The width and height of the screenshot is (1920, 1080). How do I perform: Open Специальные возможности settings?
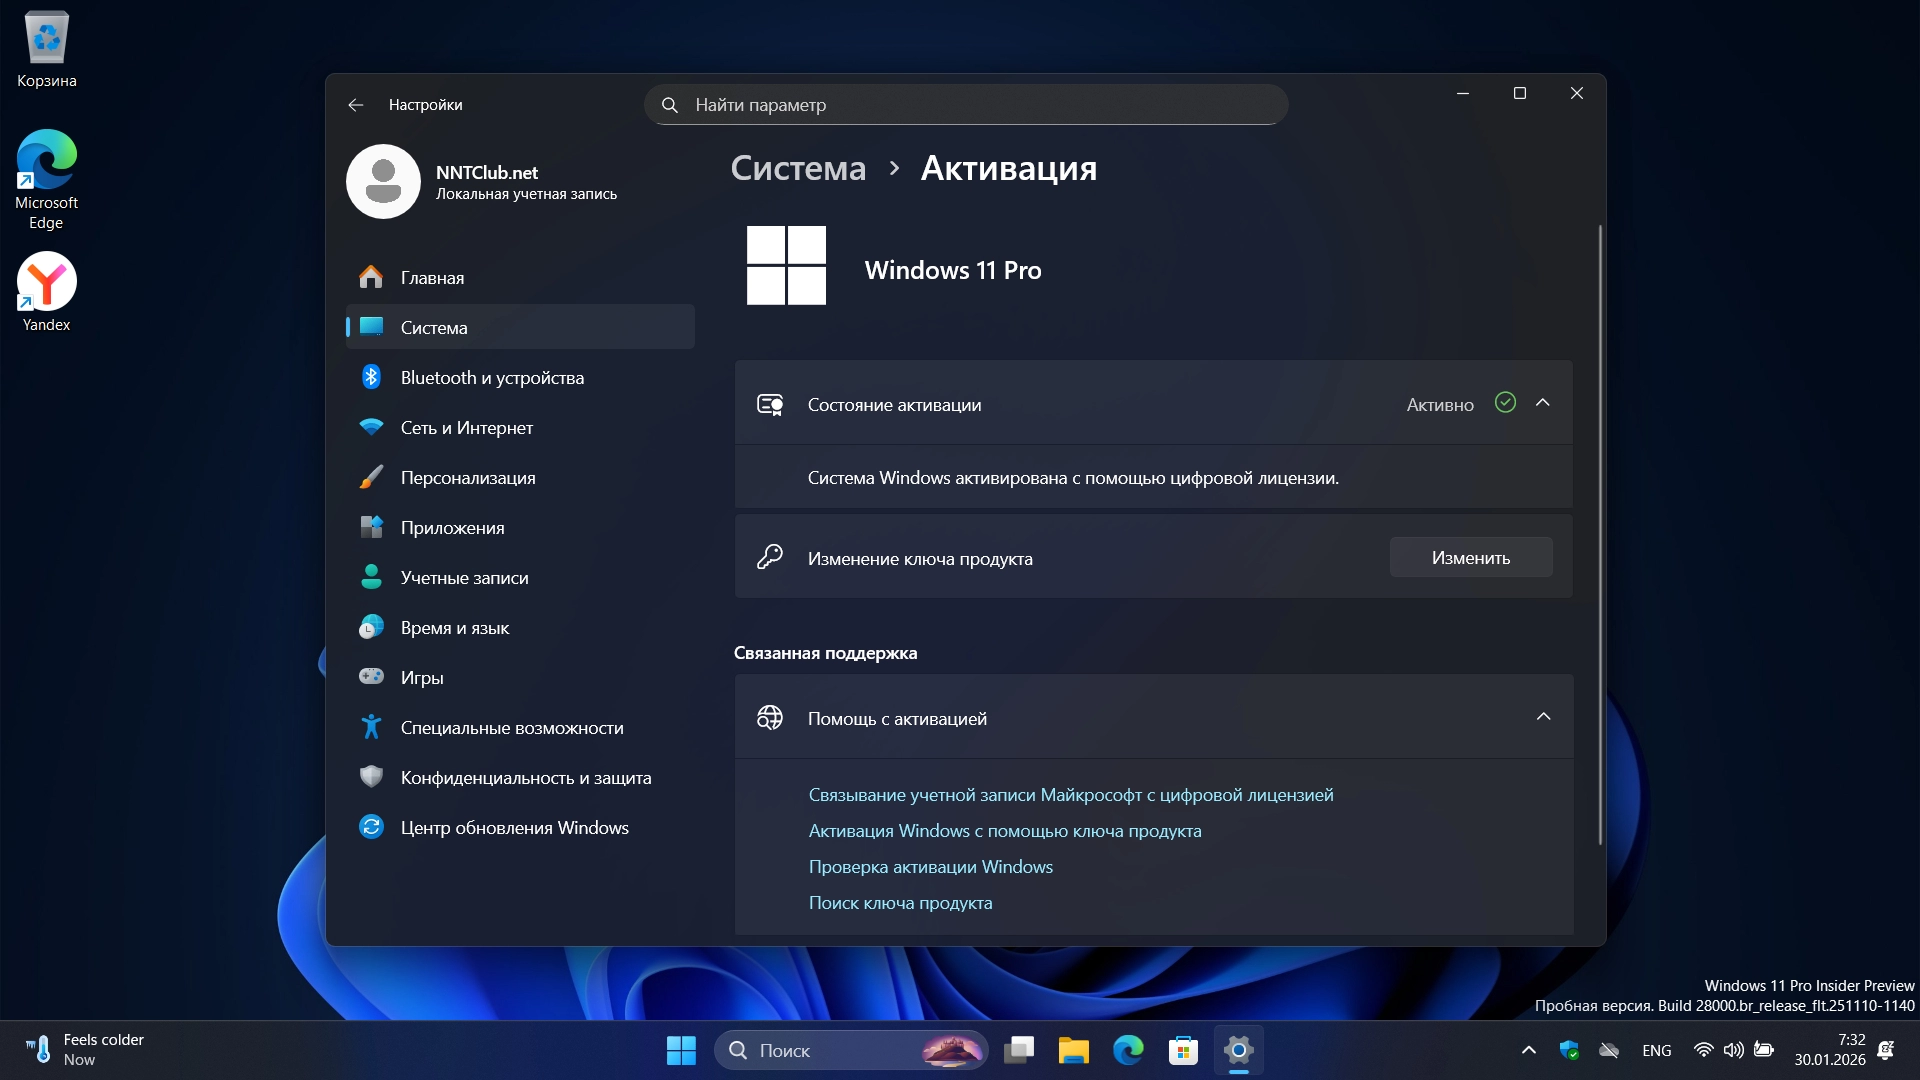[511, 728]
